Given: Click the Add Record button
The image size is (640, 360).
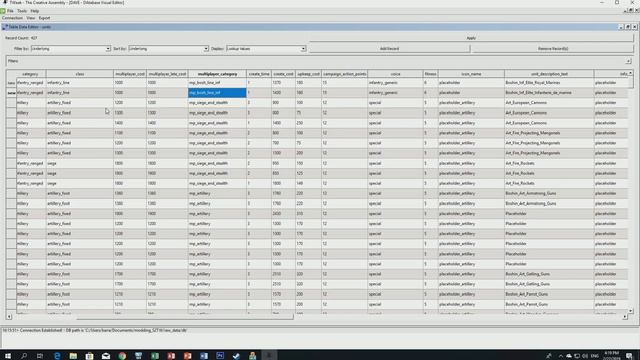Looking at the screenshot, I should pos(389,49).
